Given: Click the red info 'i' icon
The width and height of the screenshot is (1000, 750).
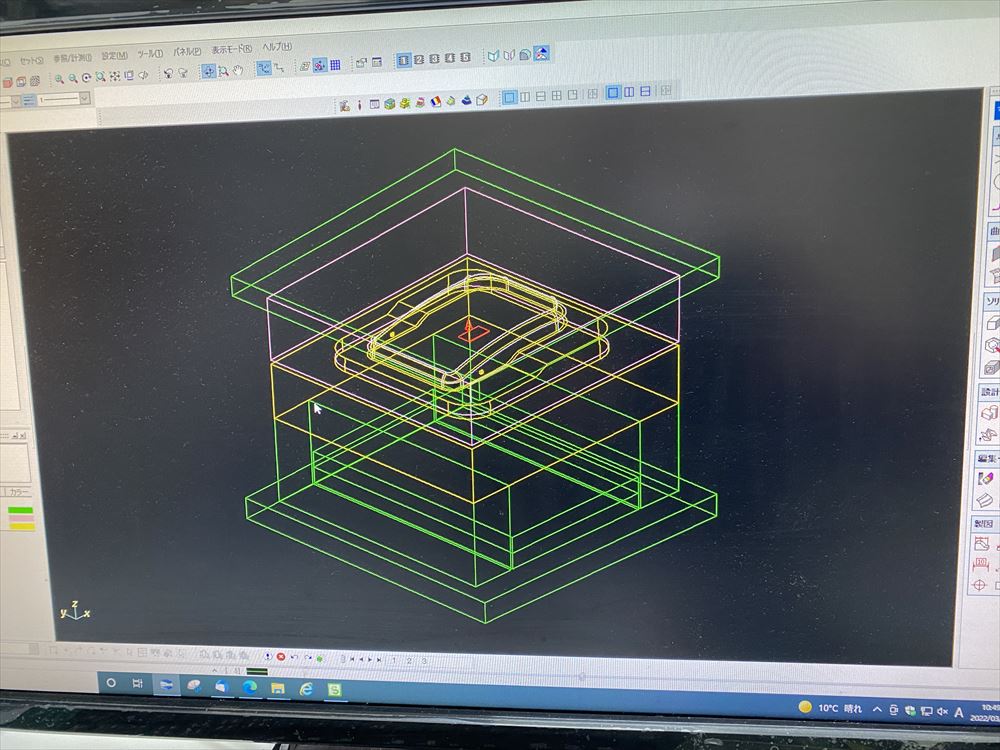Looking at the screenshot, I should pyautogui.click(x=359, y=105).
